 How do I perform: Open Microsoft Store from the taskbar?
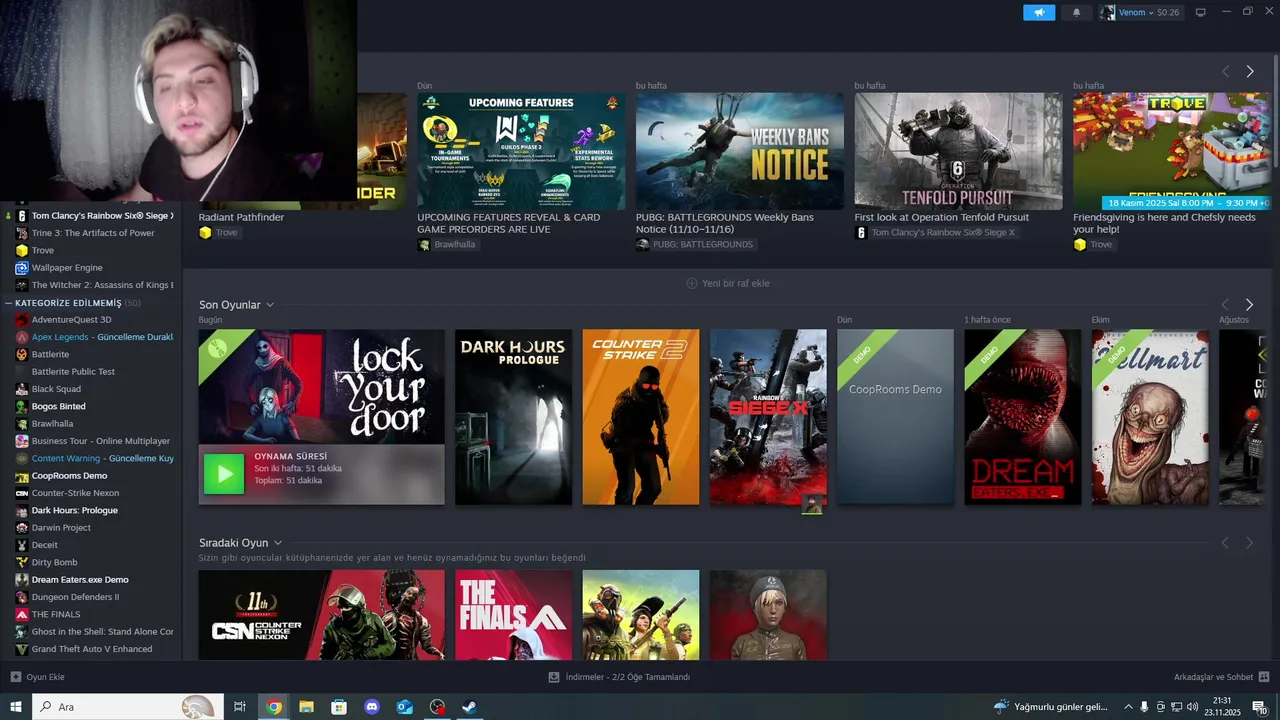coord(339,707)
